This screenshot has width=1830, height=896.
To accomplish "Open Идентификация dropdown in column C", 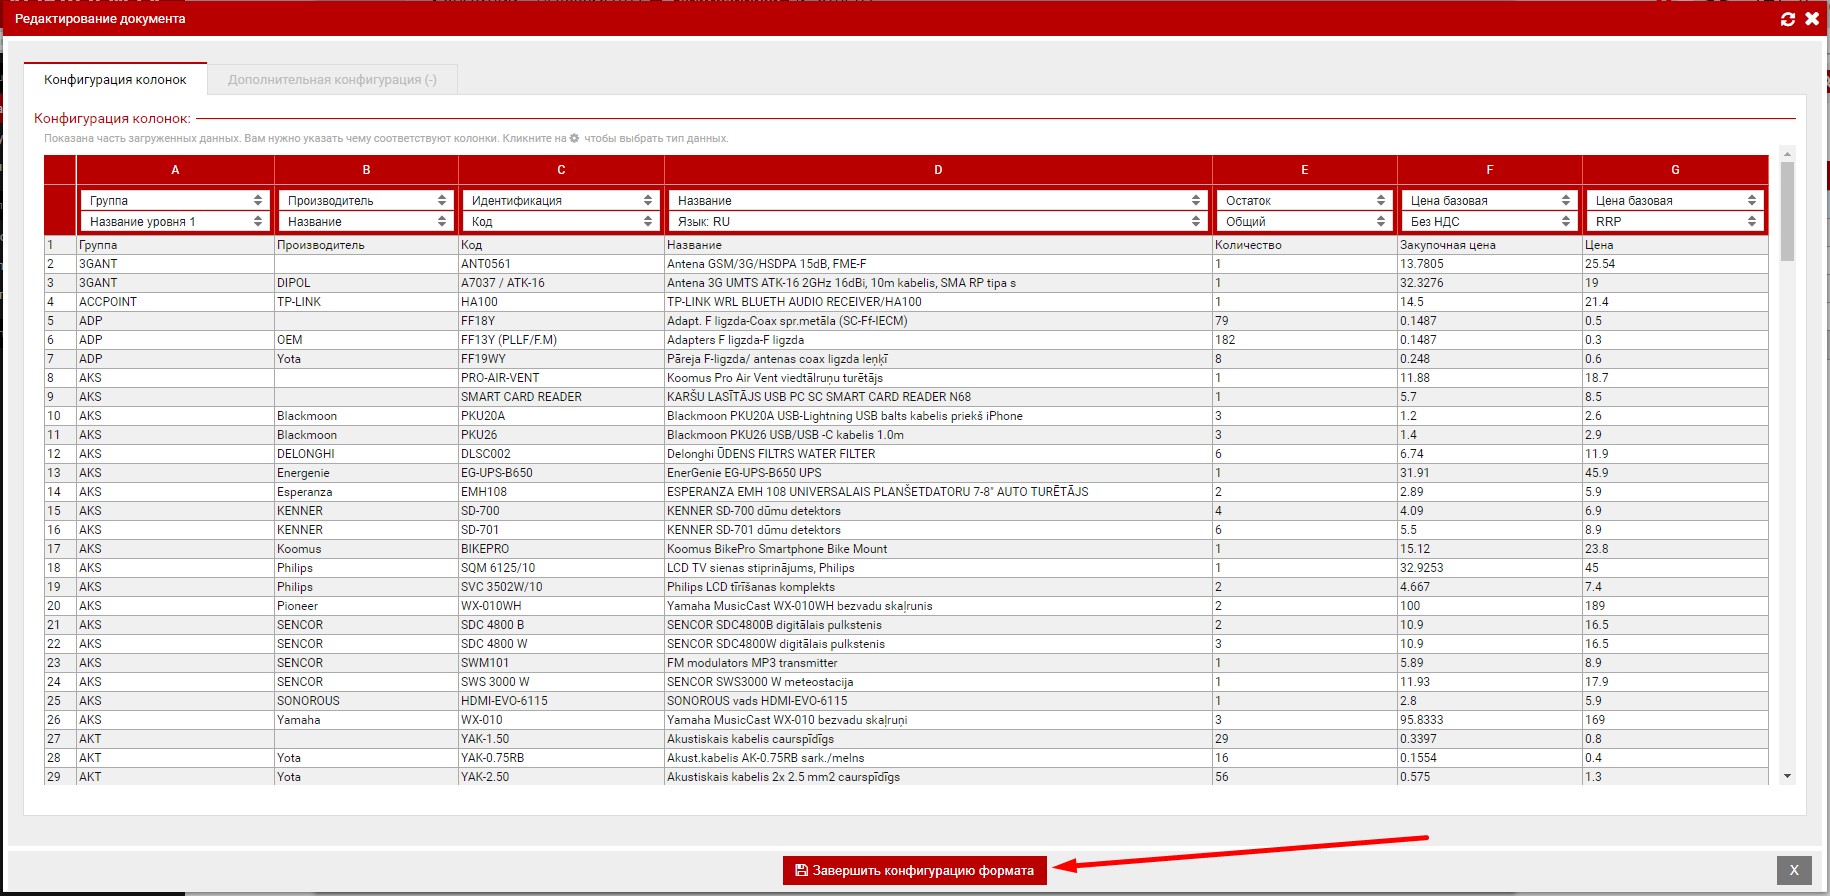I will pos(561,200).
